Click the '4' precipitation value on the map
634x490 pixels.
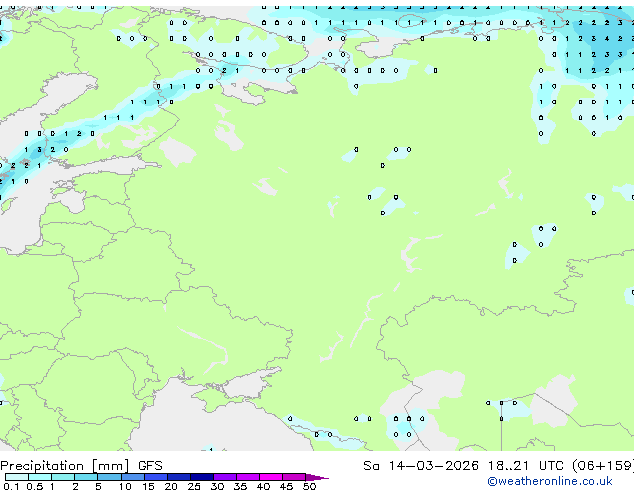pos(607,39)
